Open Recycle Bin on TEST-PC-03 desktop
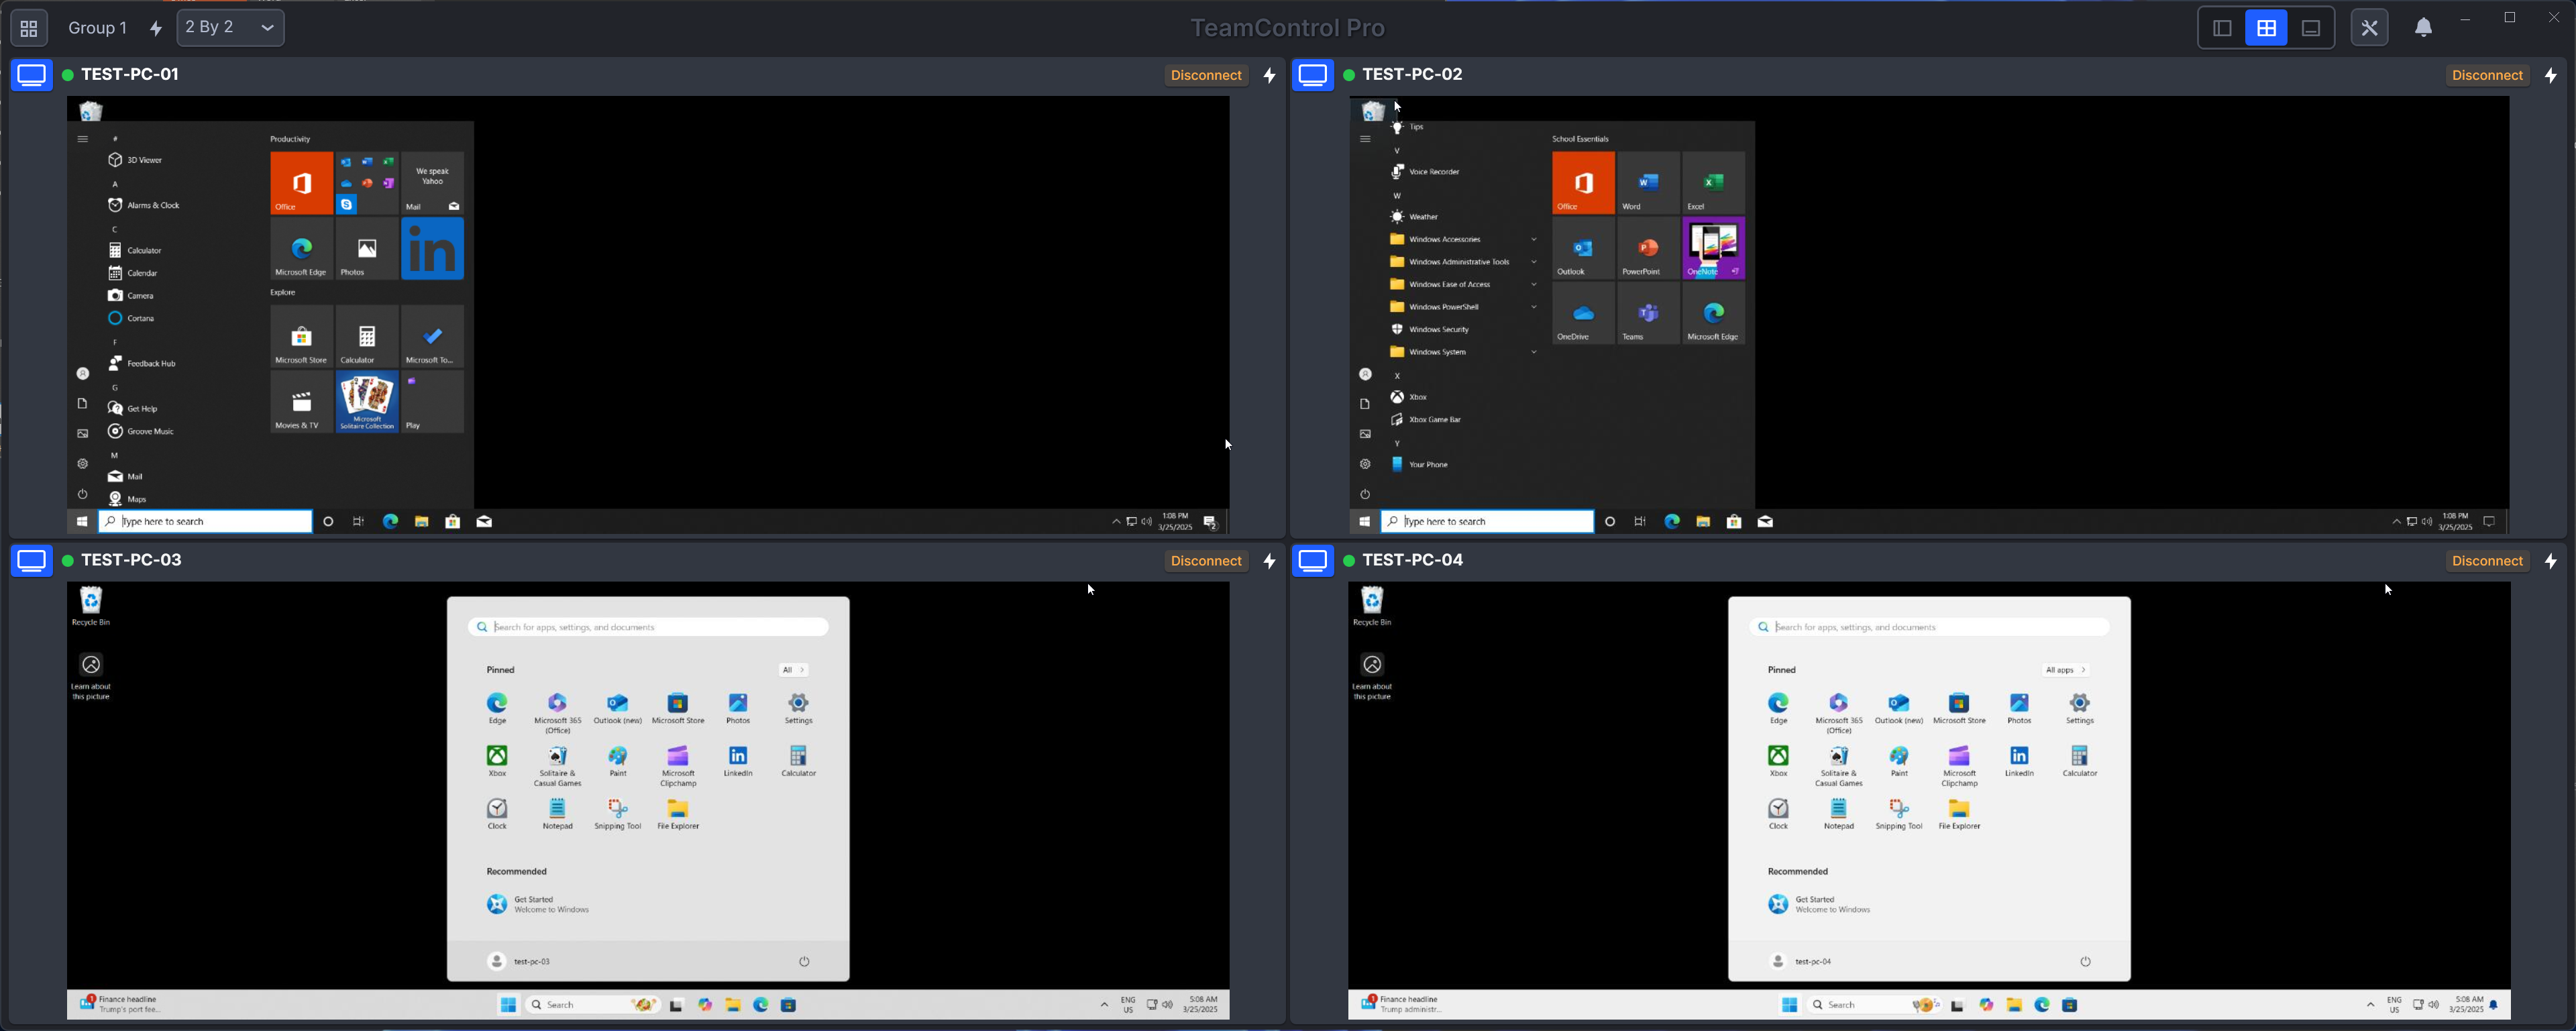Screen dimensions: 2576x1031 [91, 607]
